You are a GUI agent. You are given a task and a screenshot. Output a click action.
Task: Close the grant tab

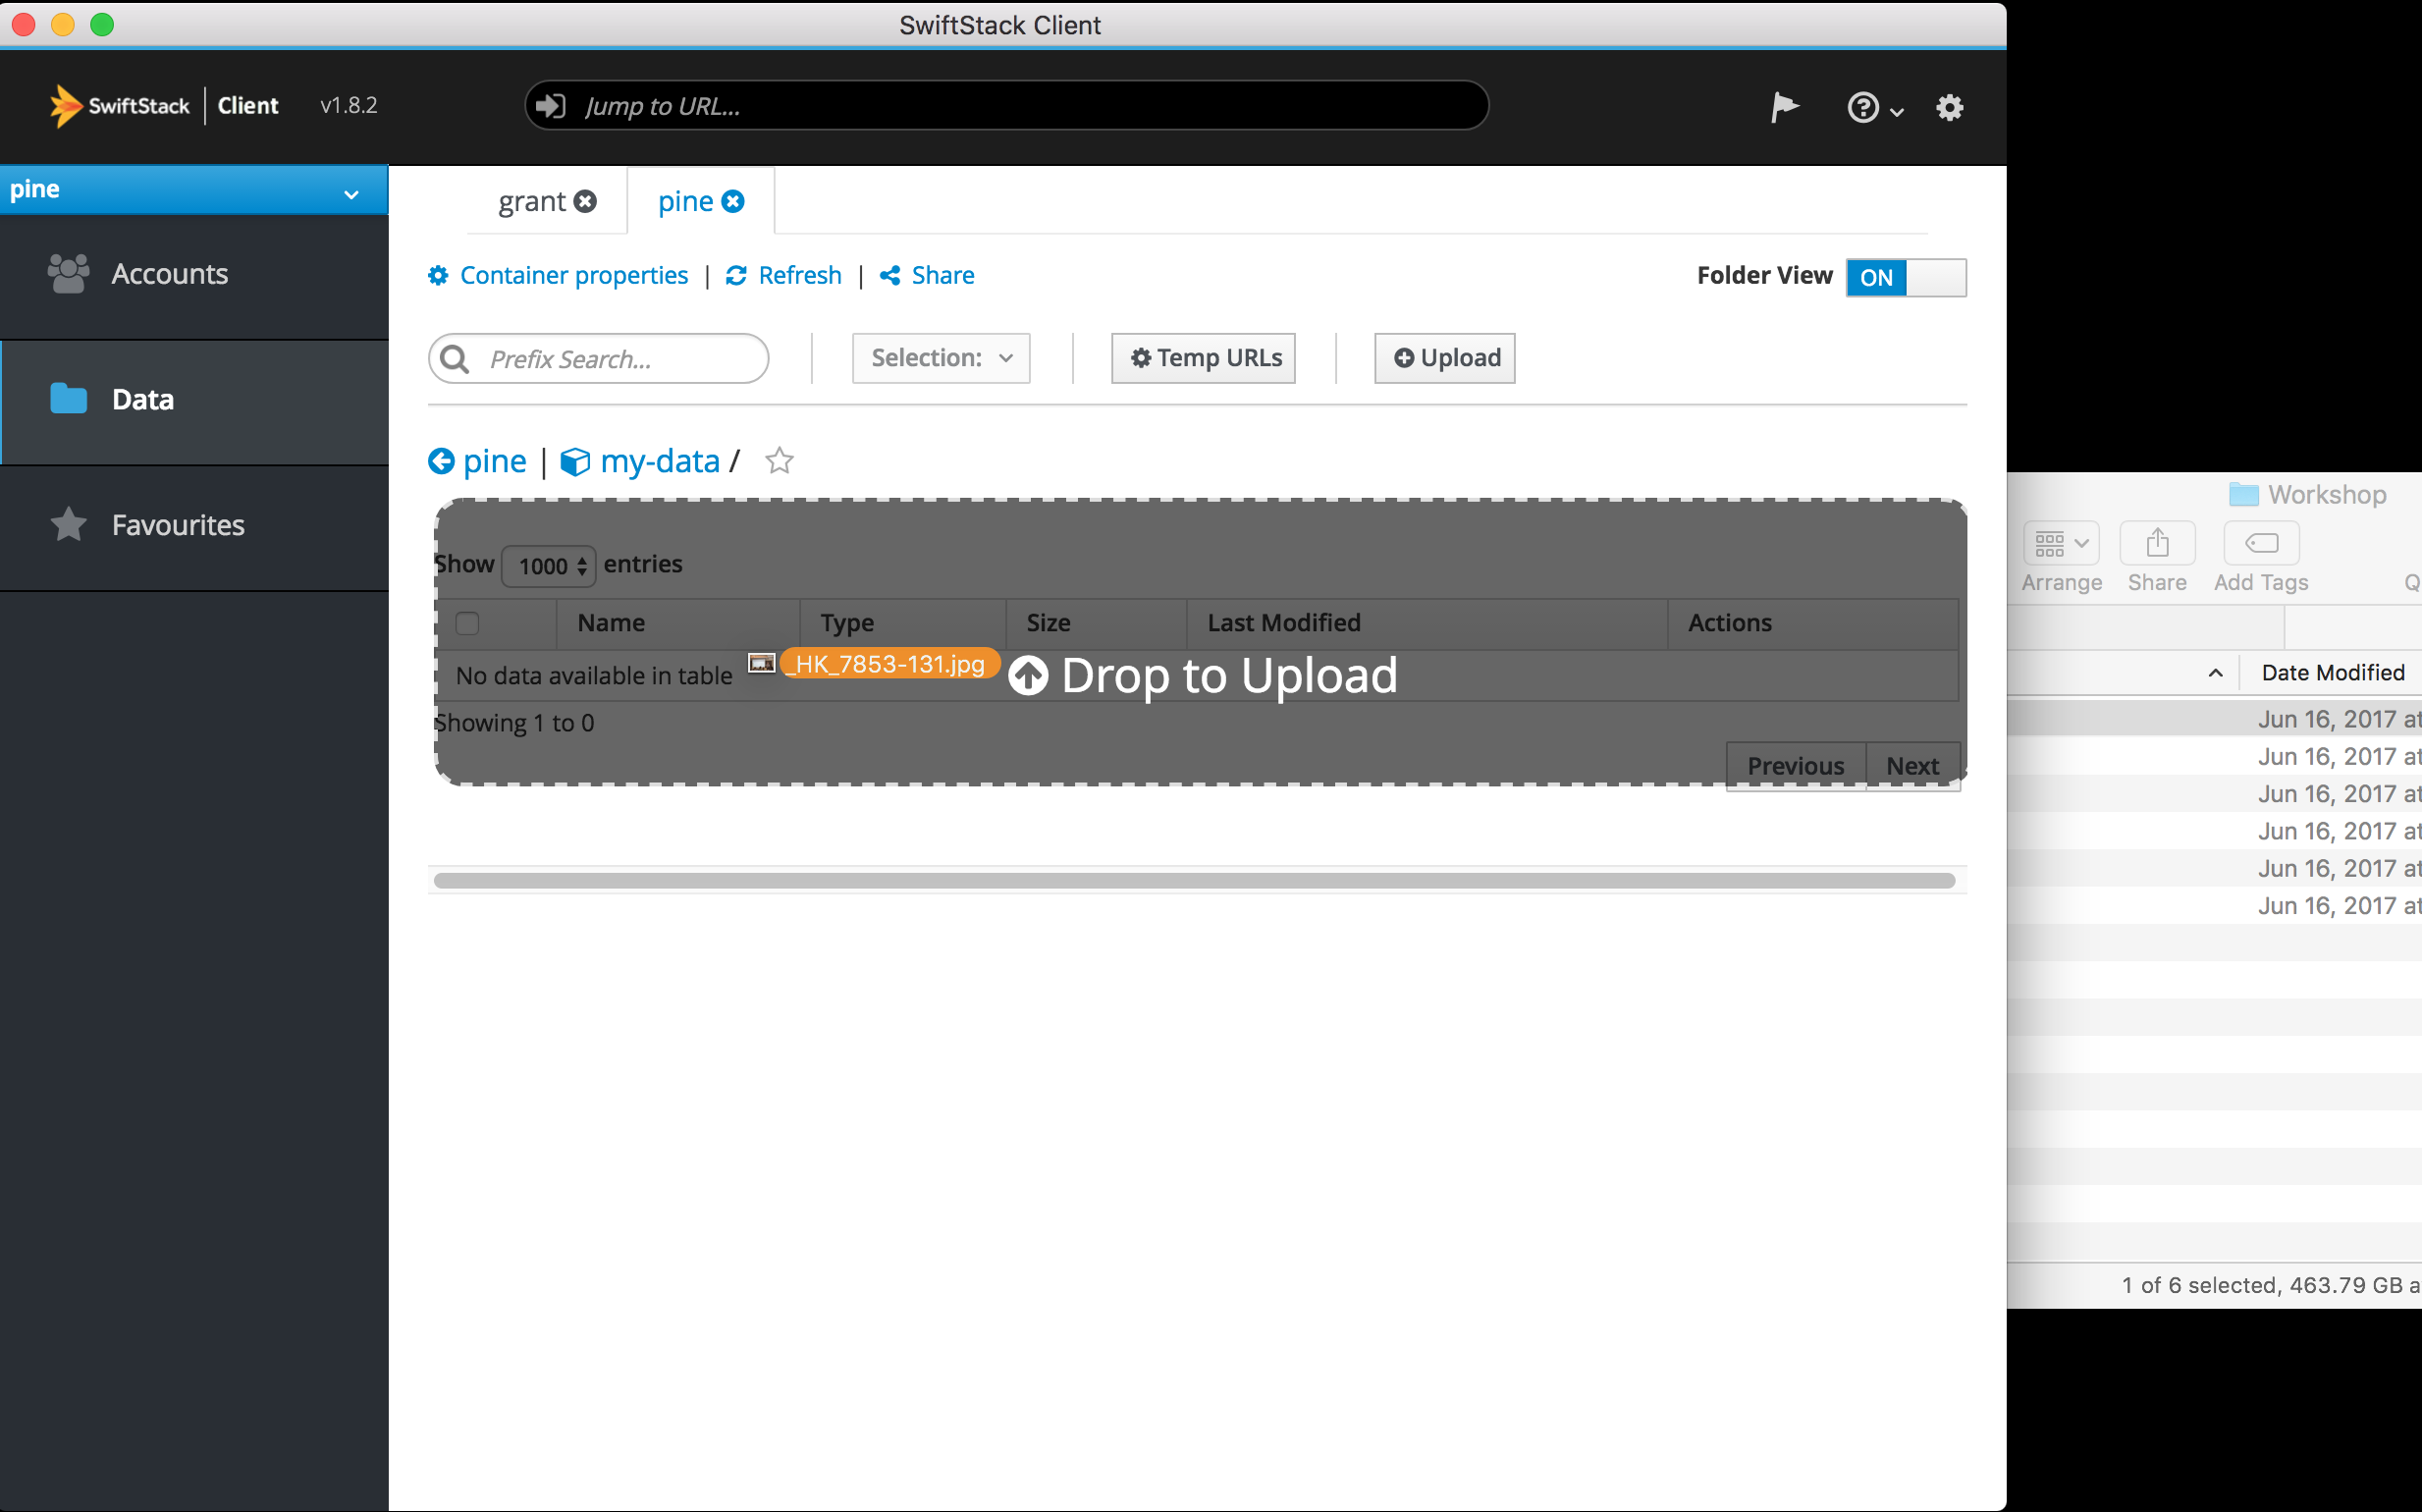586,202
